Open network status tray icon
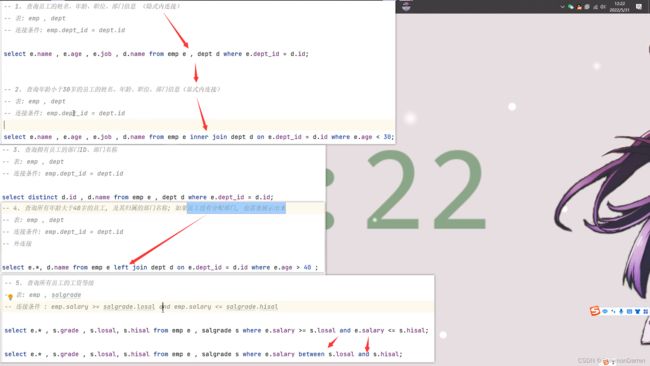 click(595, 7)
